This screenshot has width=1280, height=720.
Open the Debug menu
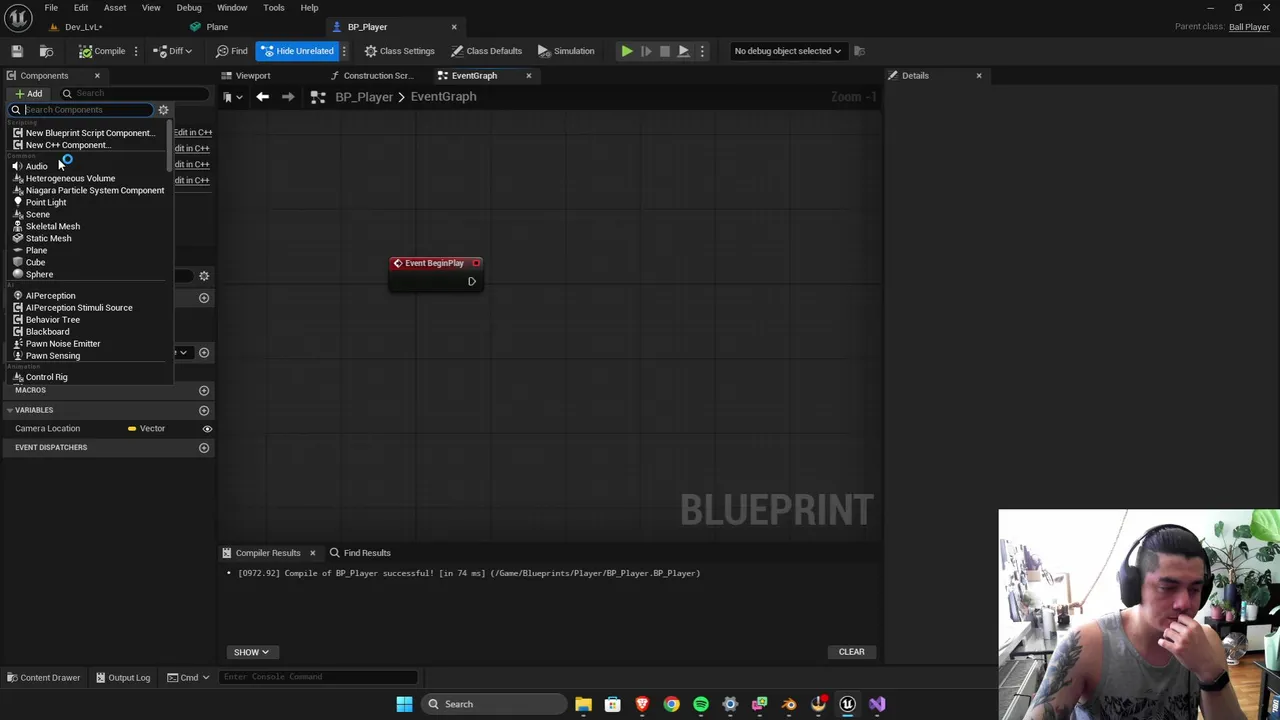click(x=189, y=8)
